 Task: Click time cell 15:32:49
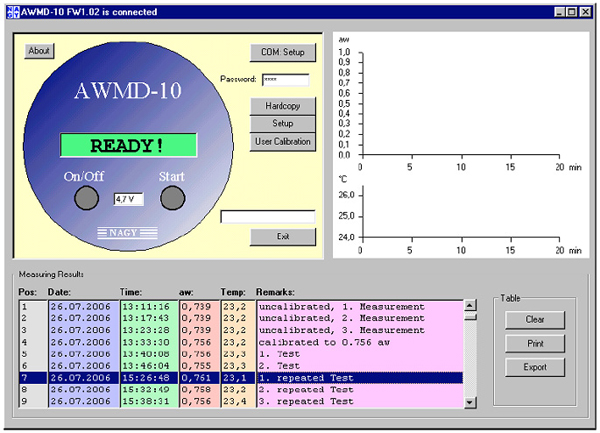[x=146, y=390]
